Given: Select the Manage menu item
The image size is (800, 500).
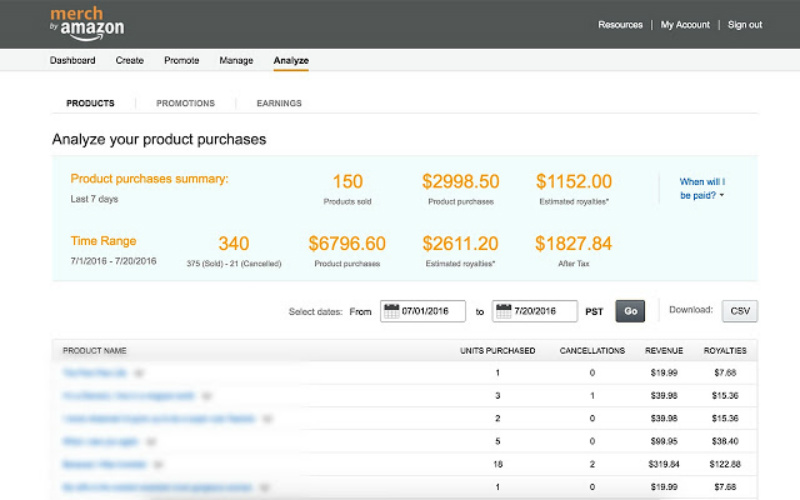Looking at the screenshot, I should [236, 61].
